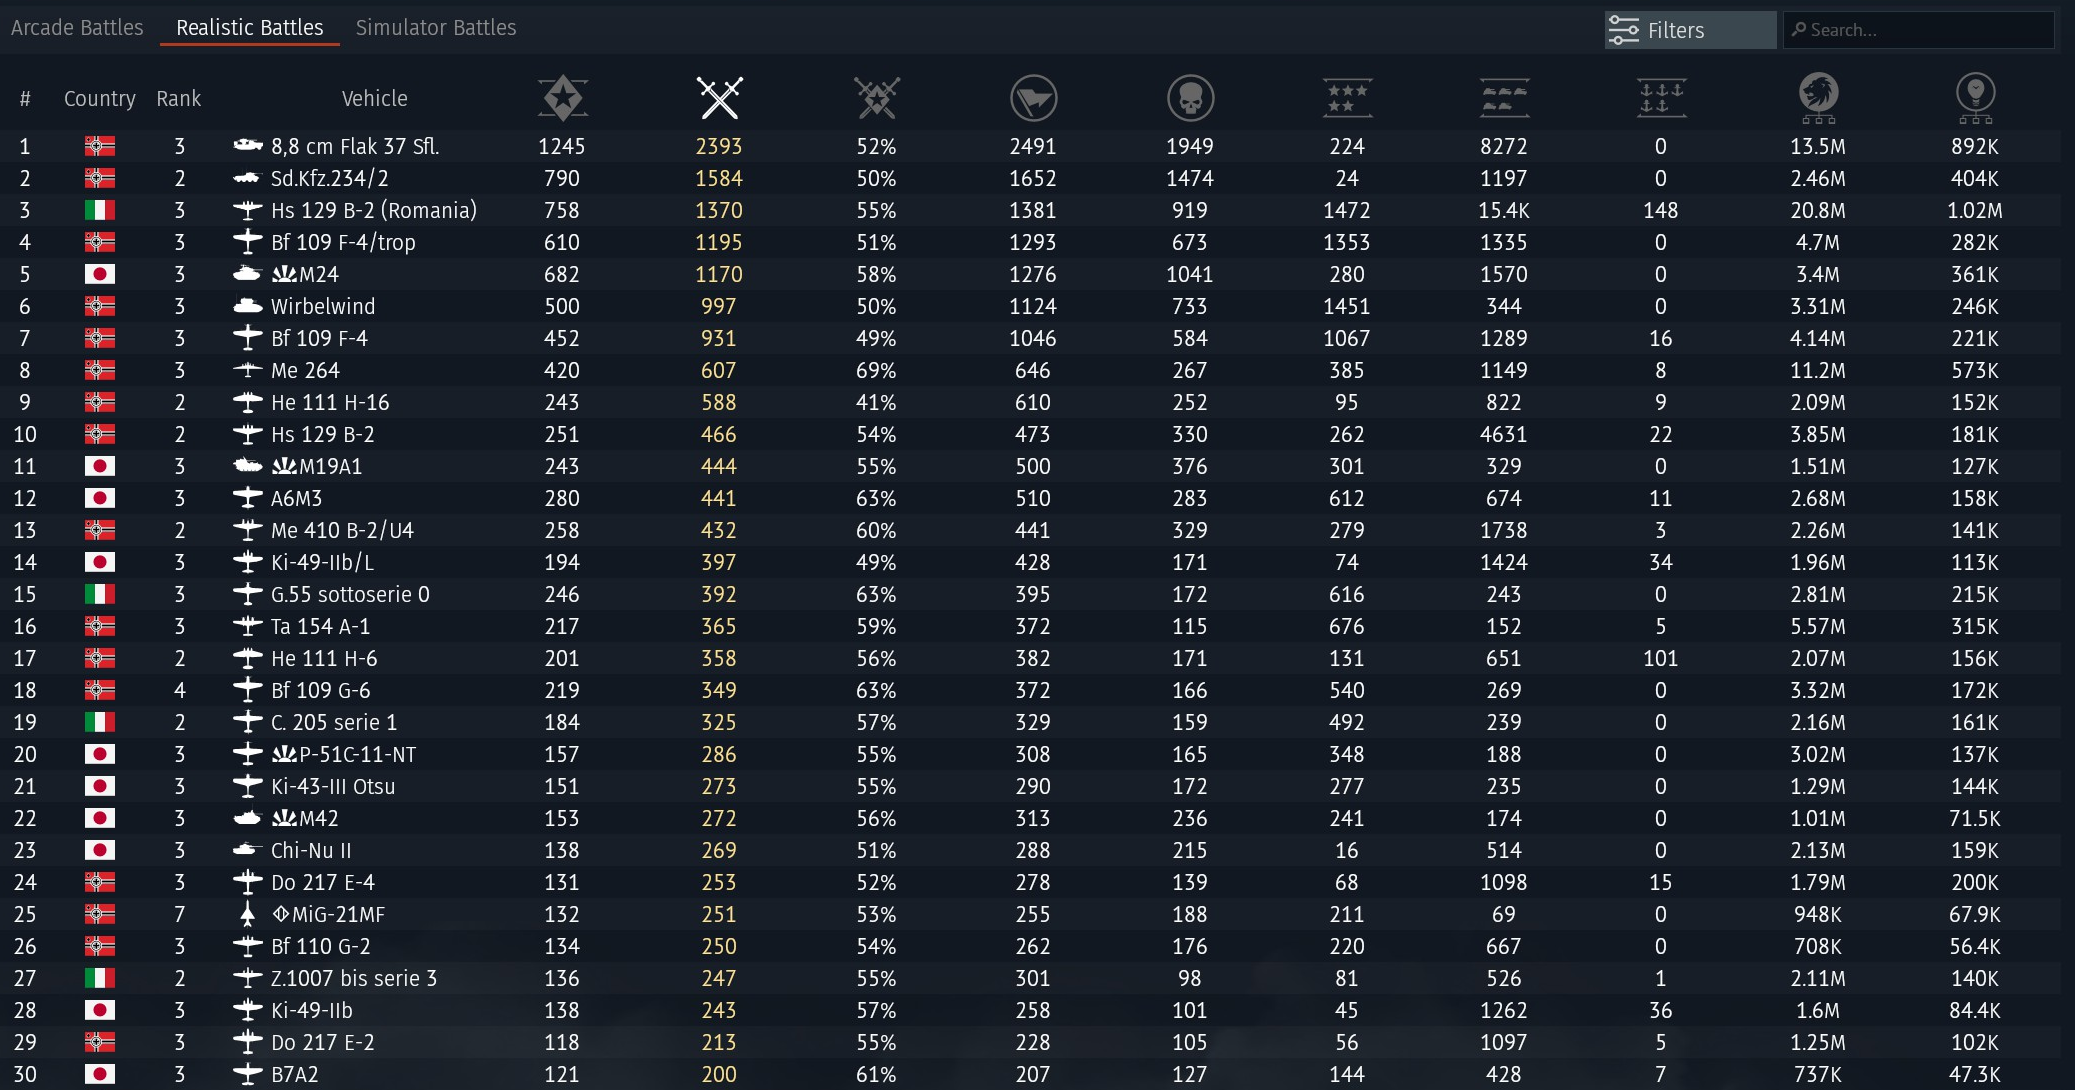The height and width of the screenshot is (1090, 2075).
Task: Sort by five-stars air kills icon
Action: 1347,98
